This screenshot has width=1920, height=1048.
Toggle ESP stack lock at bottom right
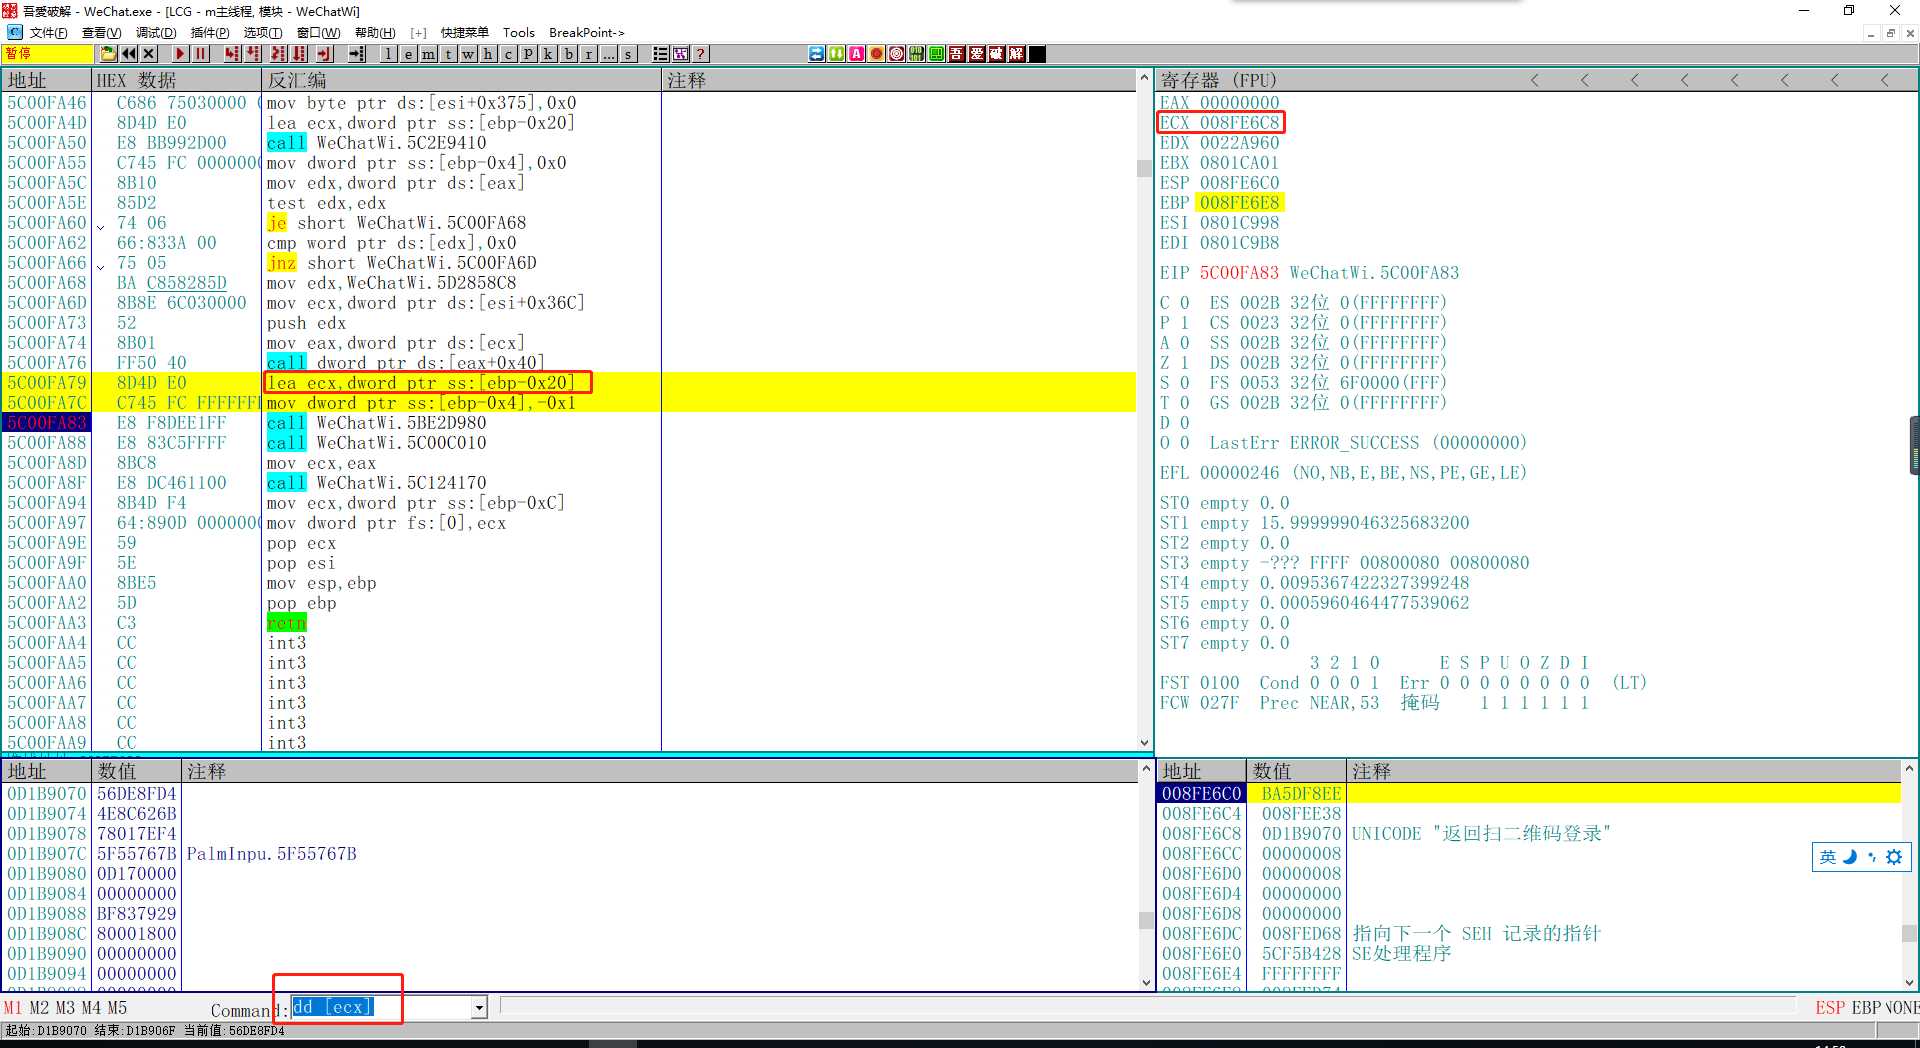click(1829, 1008)
